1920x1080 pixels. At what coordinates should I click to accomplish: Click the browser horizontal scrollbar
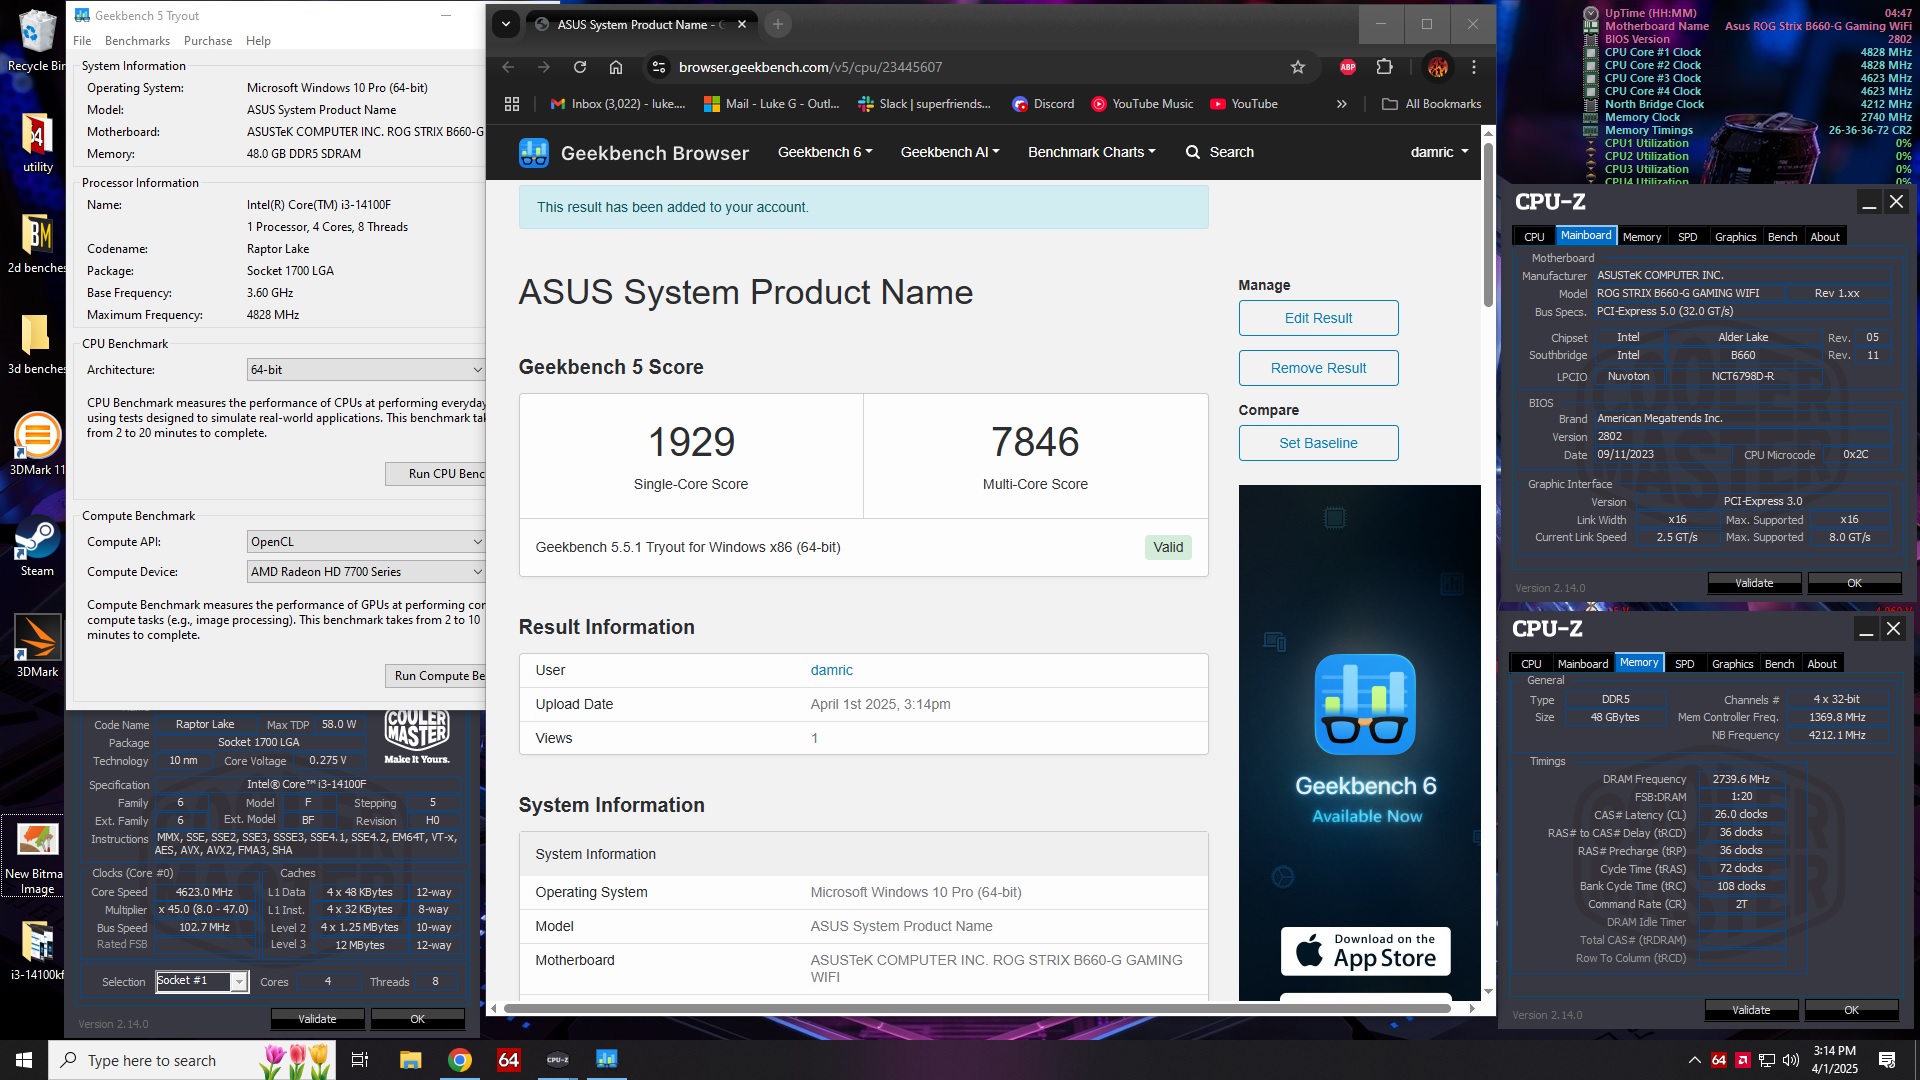(x=977, y=1008)
